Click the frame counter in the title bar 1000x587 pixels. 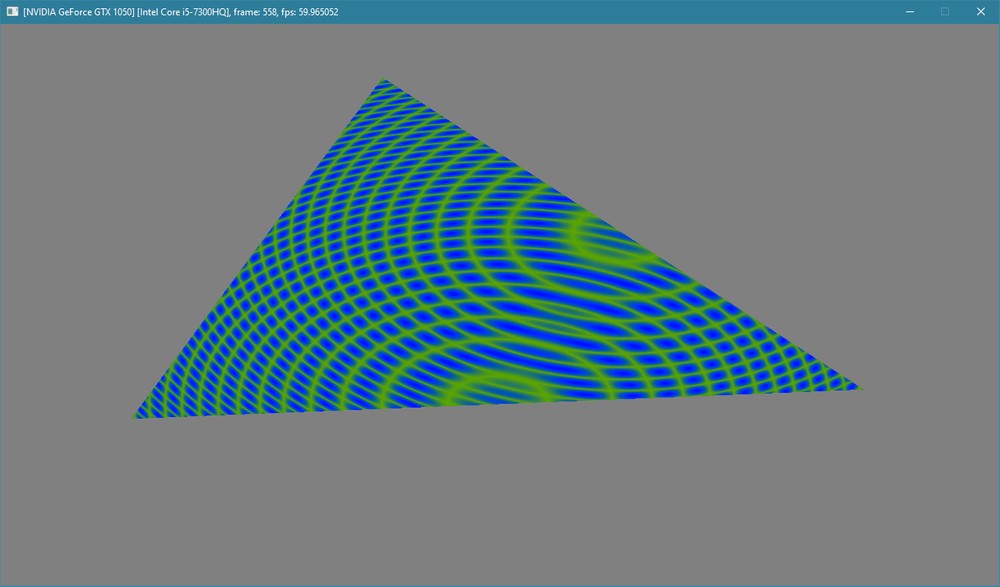coord(258,11)
